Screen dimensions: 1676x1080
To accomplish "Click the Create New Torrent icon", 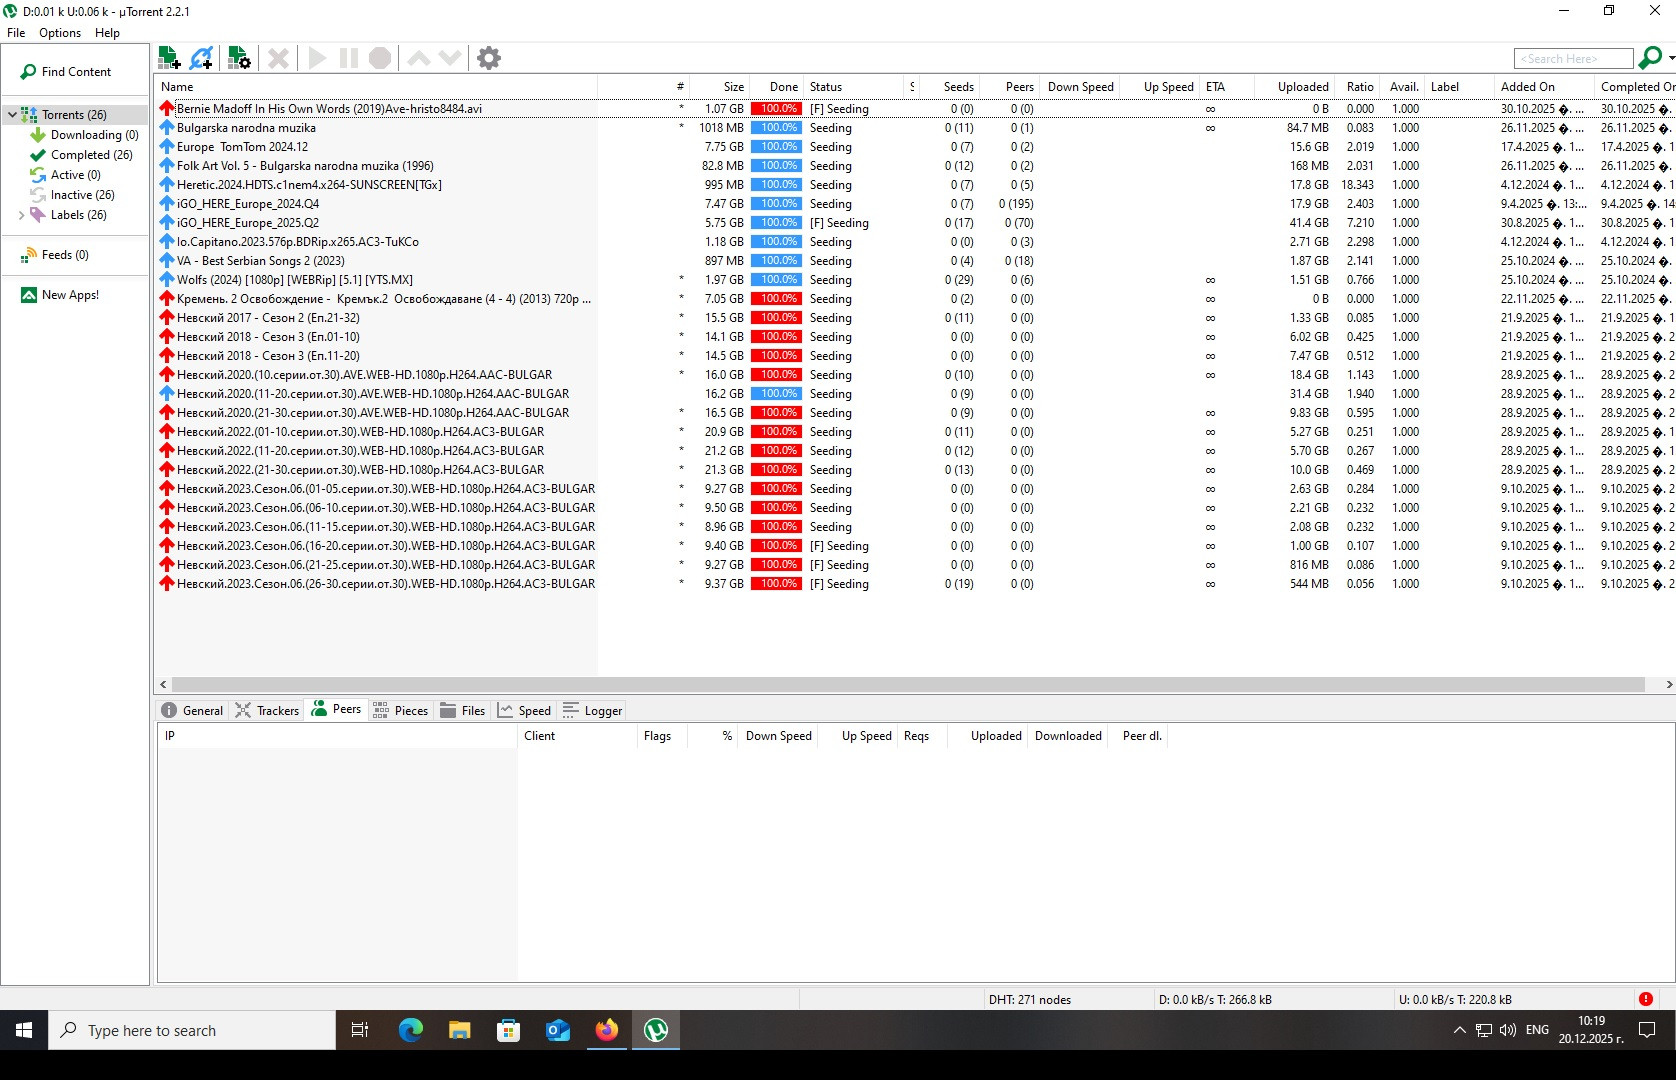I will pyautogui.click(x=239, y=58).
